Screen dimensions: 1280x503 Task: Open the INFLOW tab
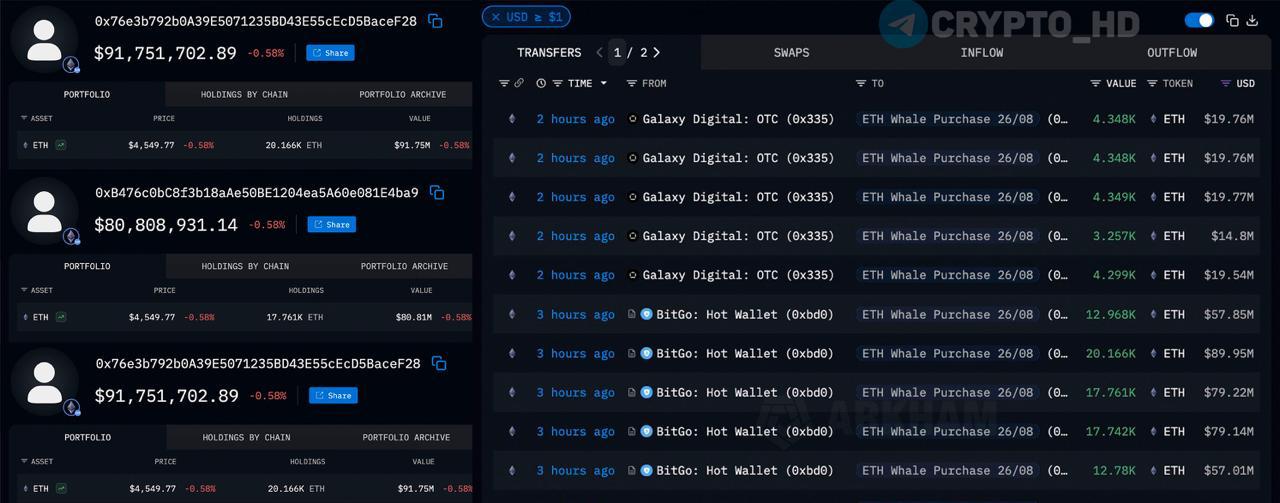[981, 52]
